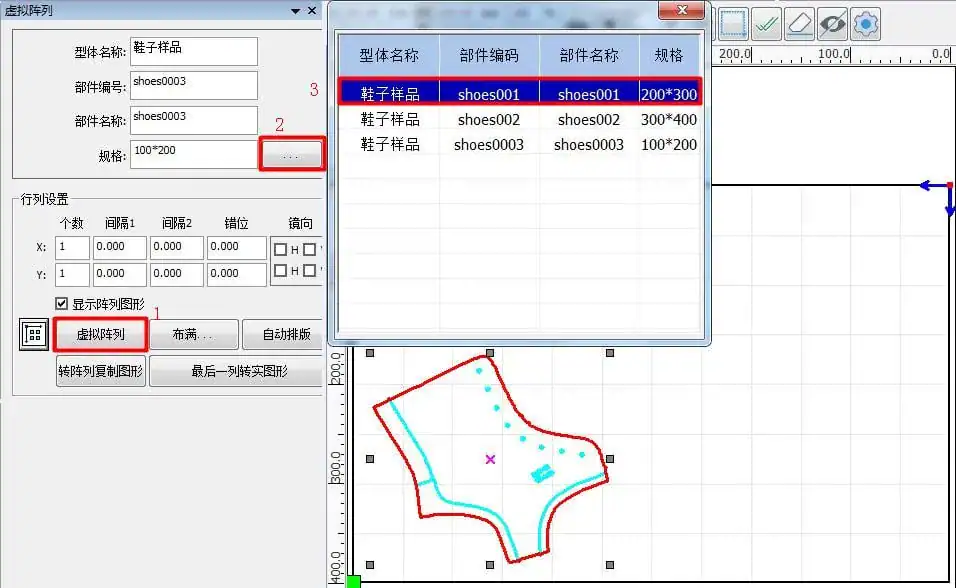
Task: Select the shoes001 cell under 部件编码
Action: (x=489, y=94)
